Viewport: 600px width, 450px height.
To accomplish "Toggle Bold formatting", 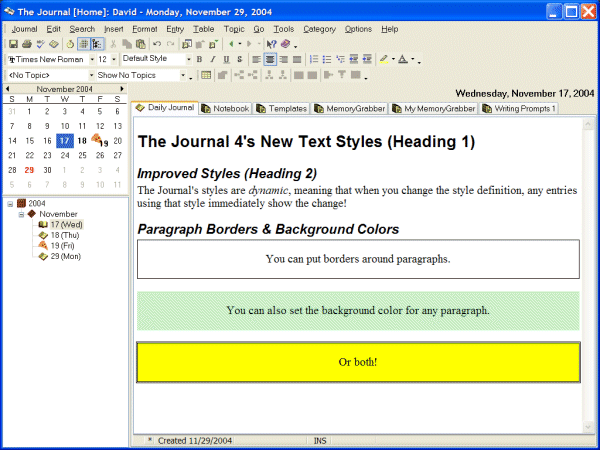I will point(199,60).
